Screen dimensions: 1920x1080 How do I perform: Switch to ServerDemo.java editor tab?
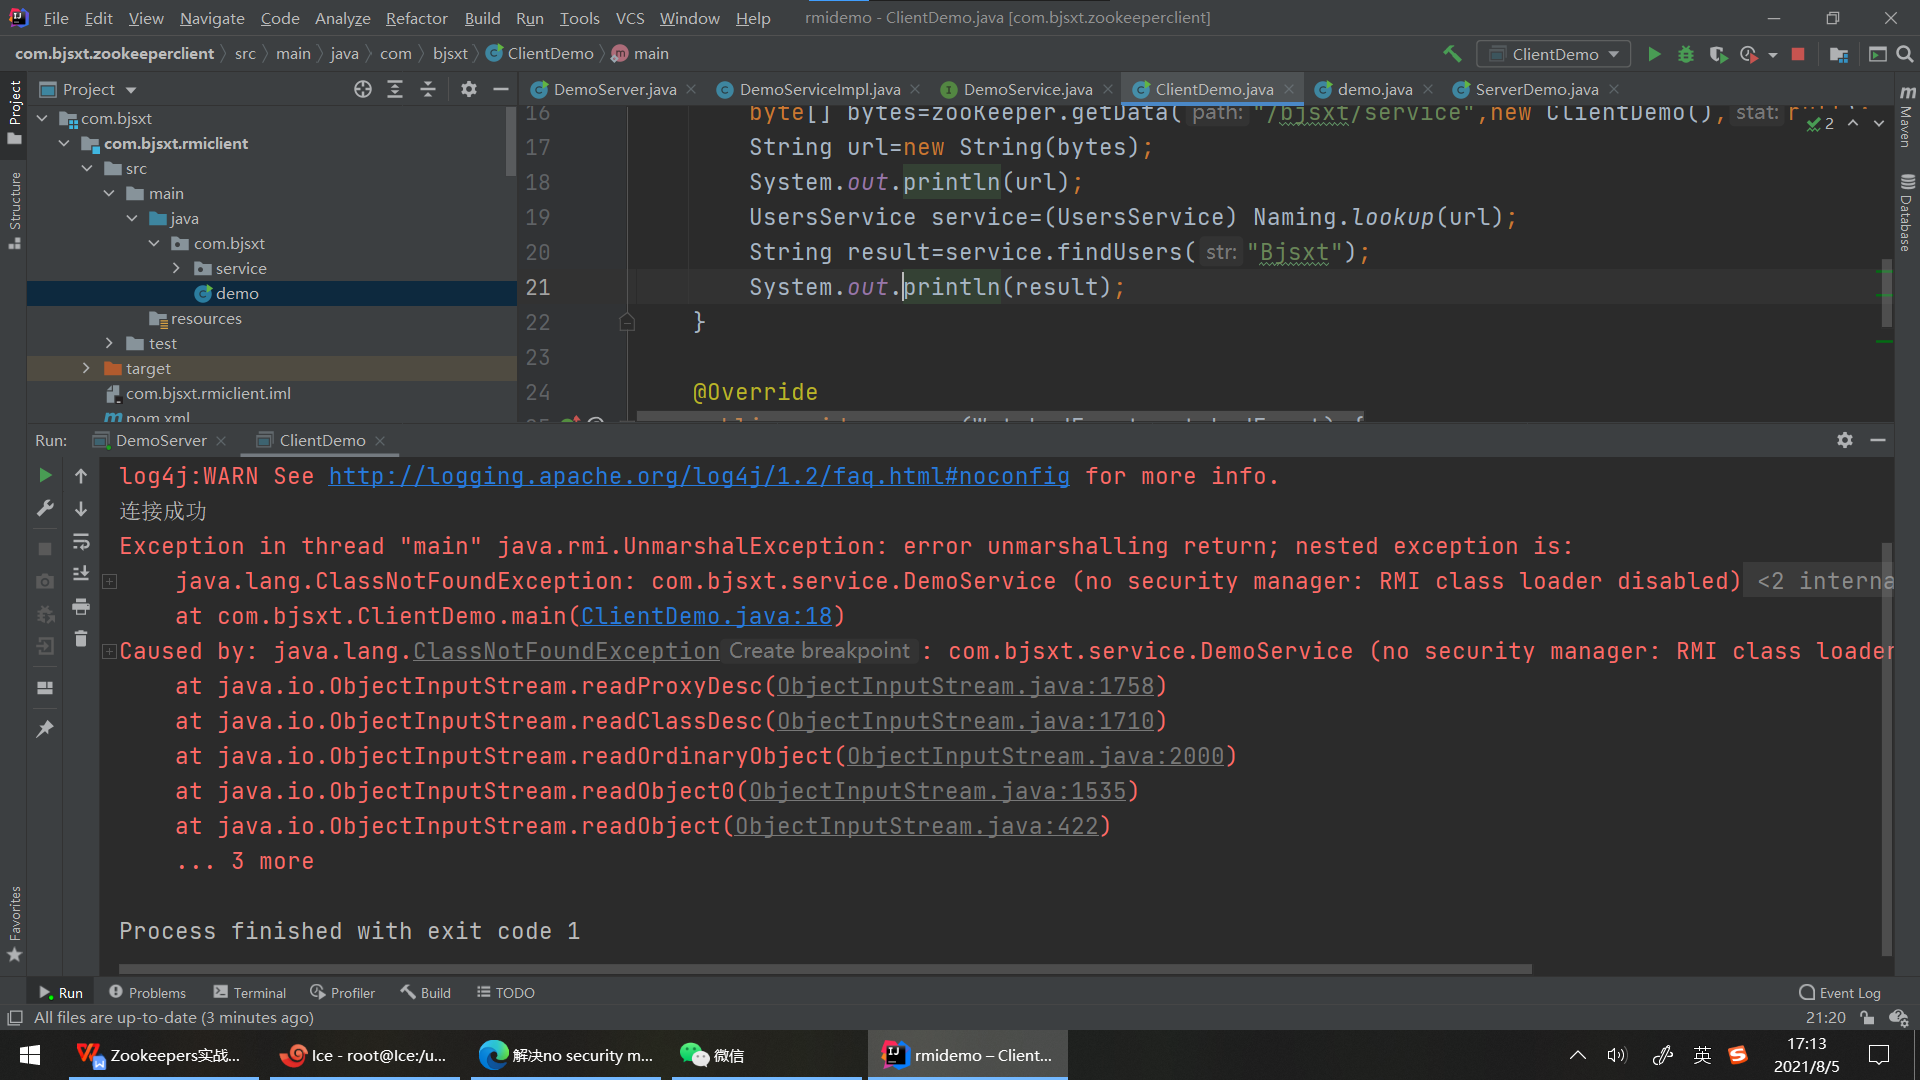(1536, 89)
